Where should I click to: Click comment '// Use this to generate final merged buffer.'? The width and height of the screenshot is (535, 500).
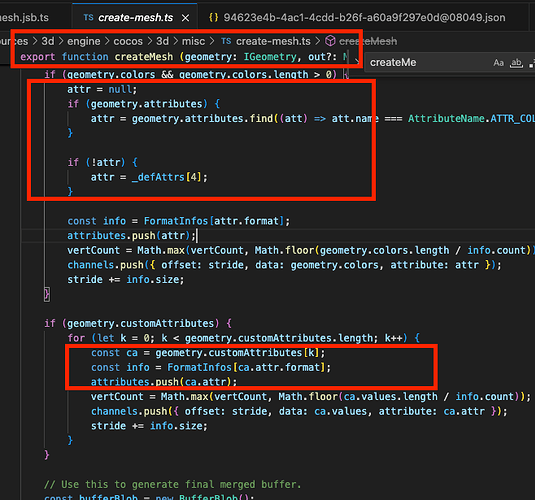click(173, 484)
